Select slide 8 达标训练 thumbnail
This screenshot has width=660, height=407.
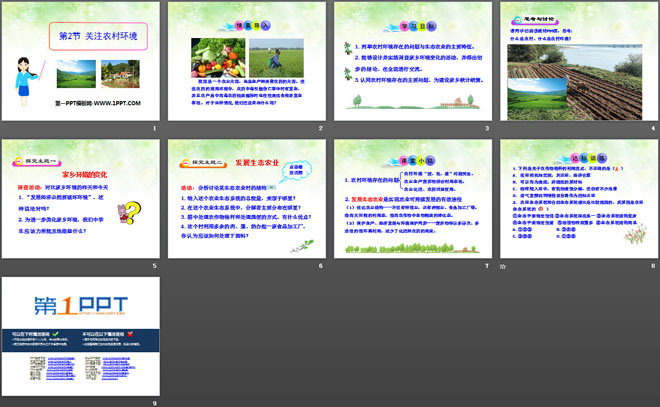tap(579, 199)
